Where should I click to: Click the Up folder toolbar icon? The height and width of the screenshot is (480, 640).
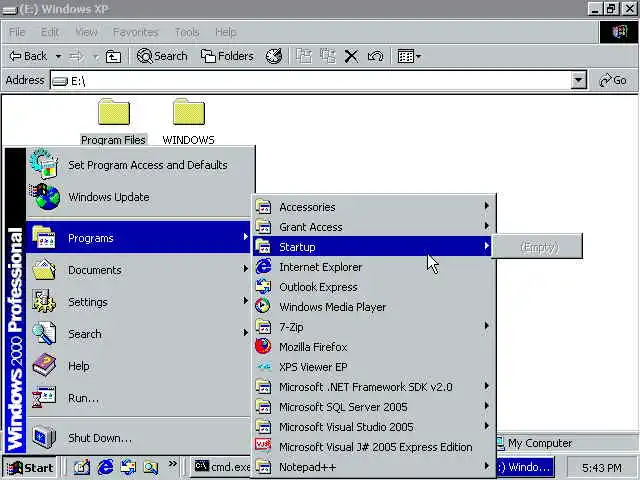[113, 56]
